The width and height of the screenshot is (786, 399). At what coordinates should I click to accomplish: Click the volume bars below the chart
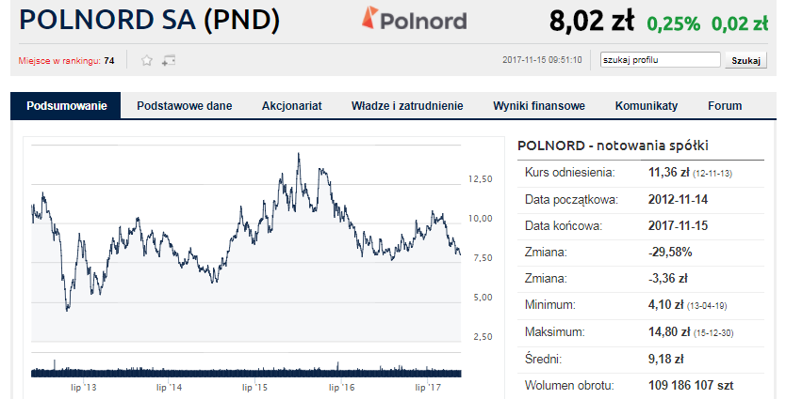click(x=246, y=372)
